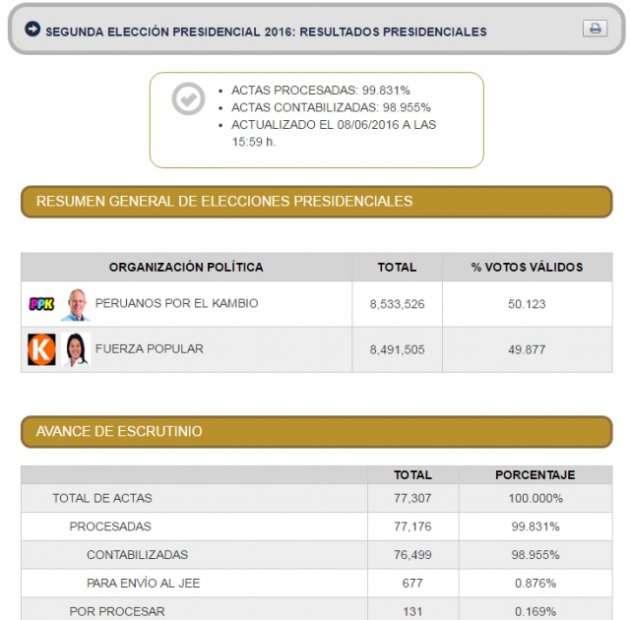Select the Fuerza Popular party name
Viewport: 630px width, 620px height.
149,349
